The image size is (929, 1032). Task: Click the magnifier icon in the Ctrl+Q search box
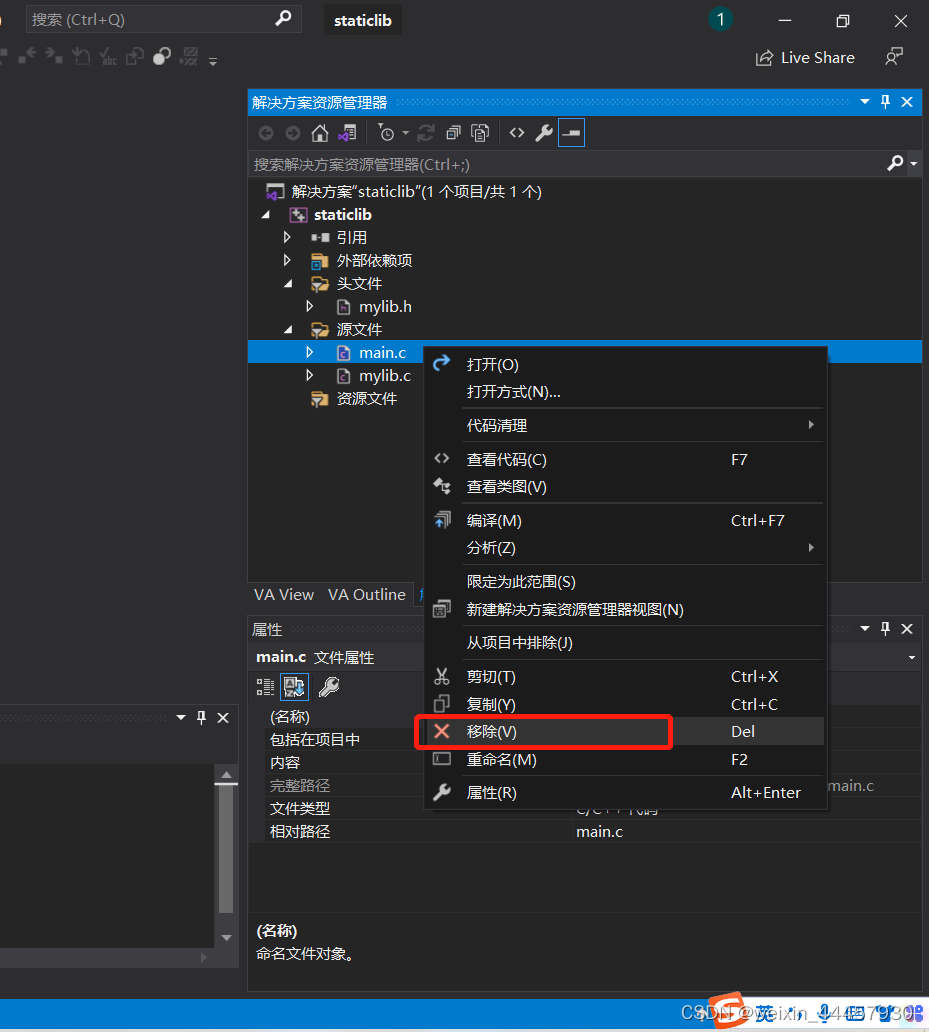[284, 18]
